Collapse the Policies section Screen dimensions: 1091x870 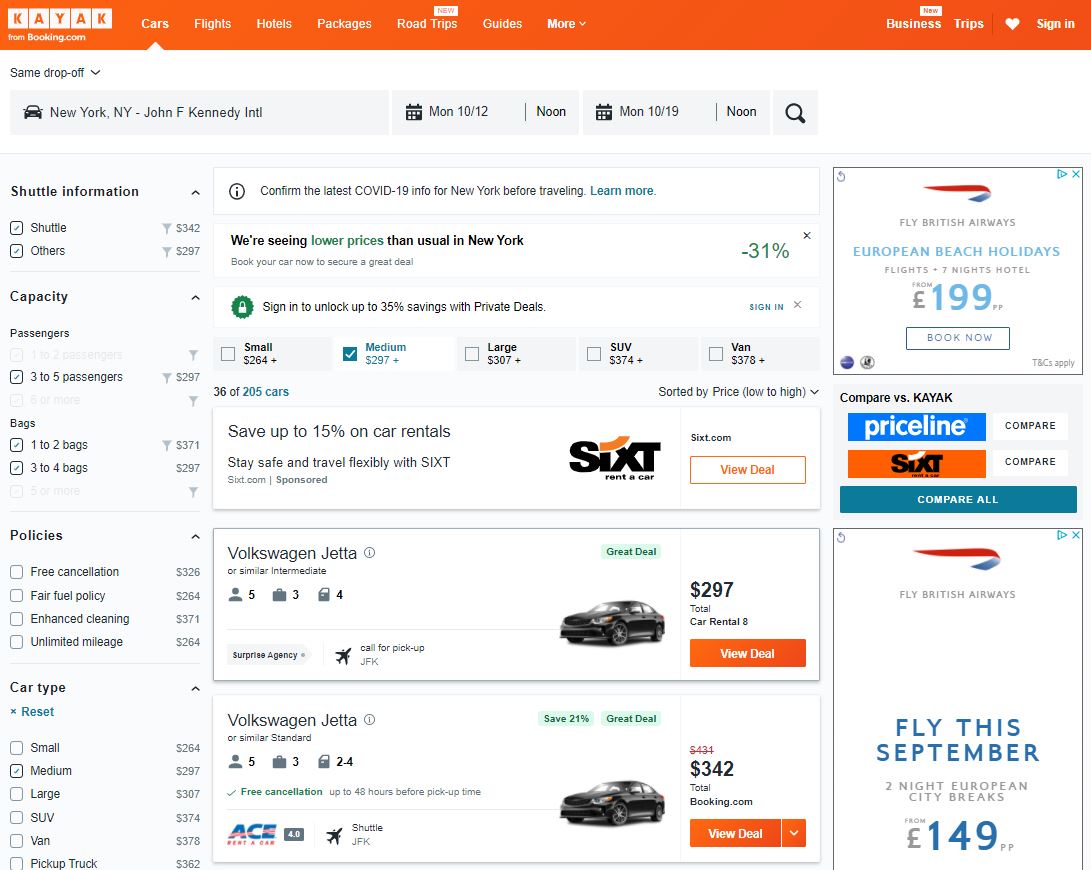click(196, 537)
